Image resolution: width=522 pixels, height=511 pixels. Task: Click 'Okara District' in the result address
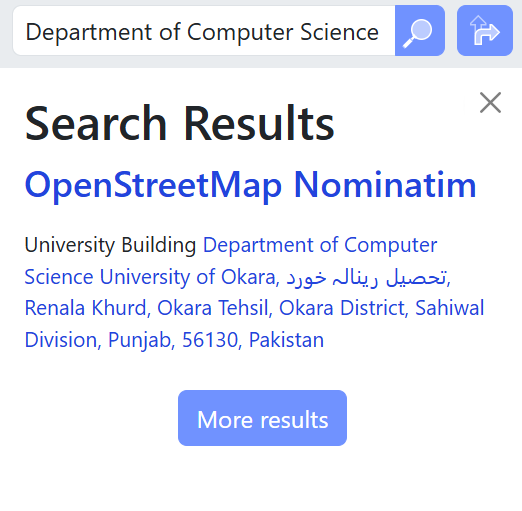coord(341,308)
